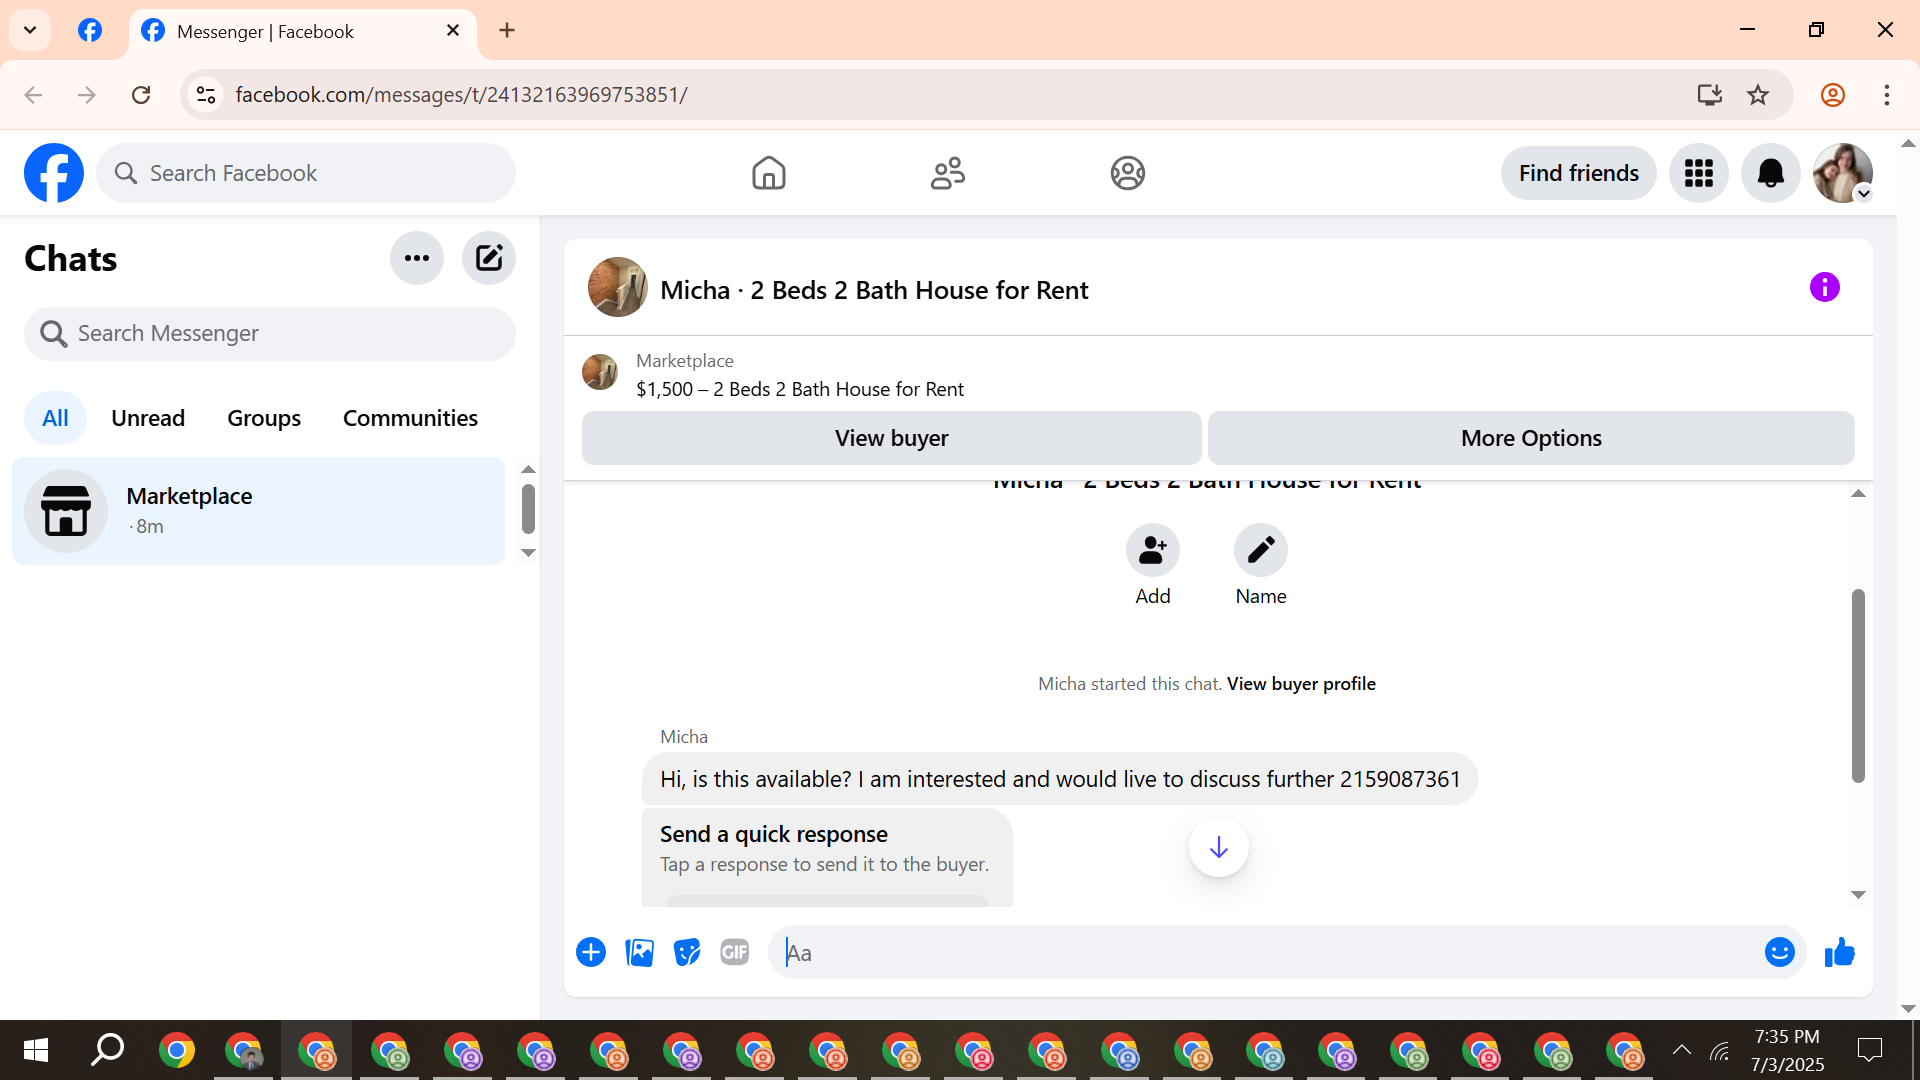Viewport: 1920px width, 1080px height.
Task: Open the conversation information icon
Action: point(1824,288)
